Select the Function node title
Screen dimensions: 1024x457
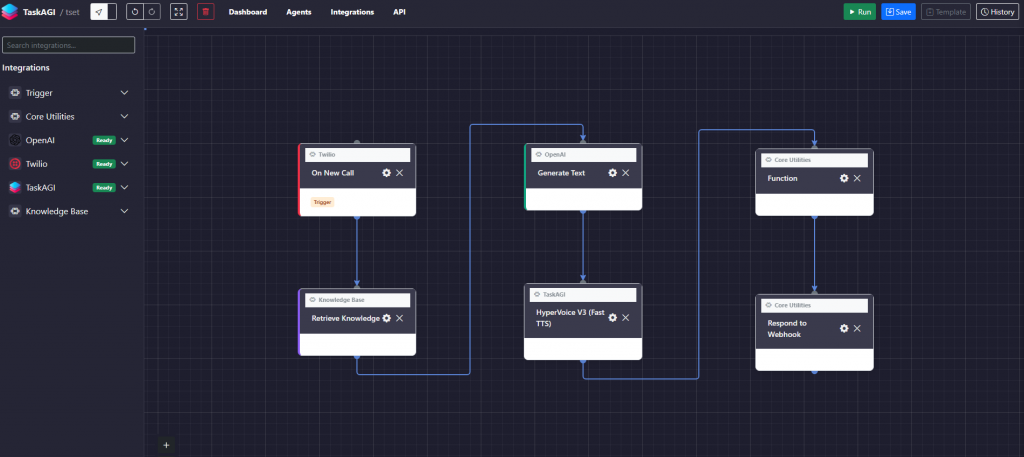coord(782,178)
